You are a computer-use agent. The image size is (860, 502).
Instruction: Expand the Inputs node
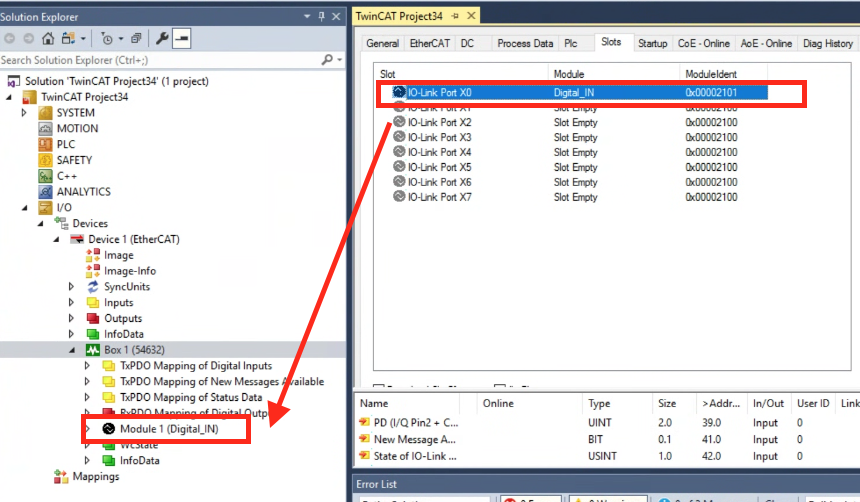click(x=71, y=303)
